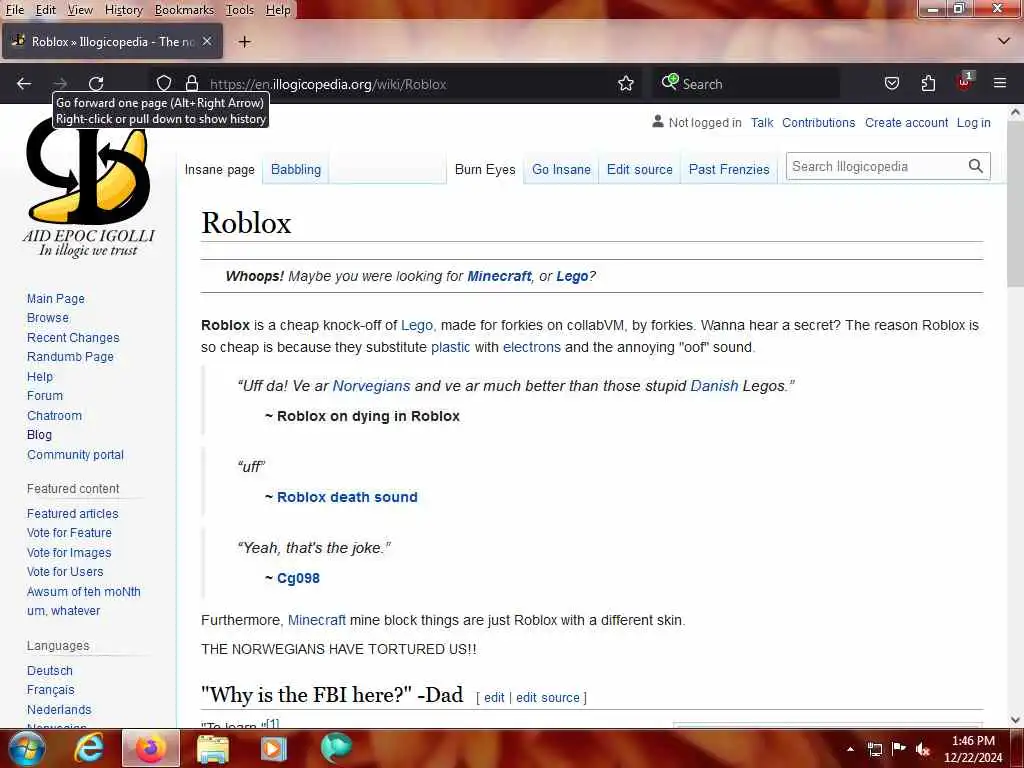Open the network tray icon
Screen dimensions: 1024x768
(x=874, y=749)
